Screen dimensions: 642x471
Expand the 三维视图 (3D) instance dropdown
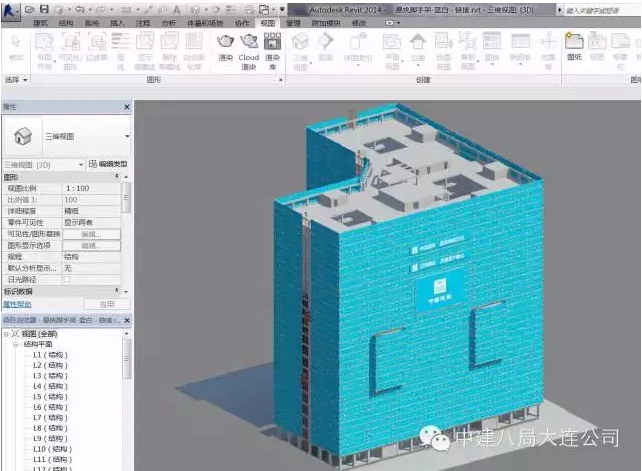(80, 164)
